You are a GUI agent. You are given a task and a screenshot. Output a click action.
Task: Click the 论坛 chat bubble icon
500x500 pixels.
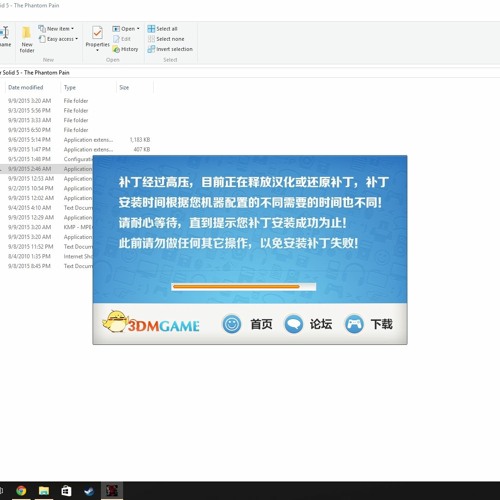click(293, 324)
